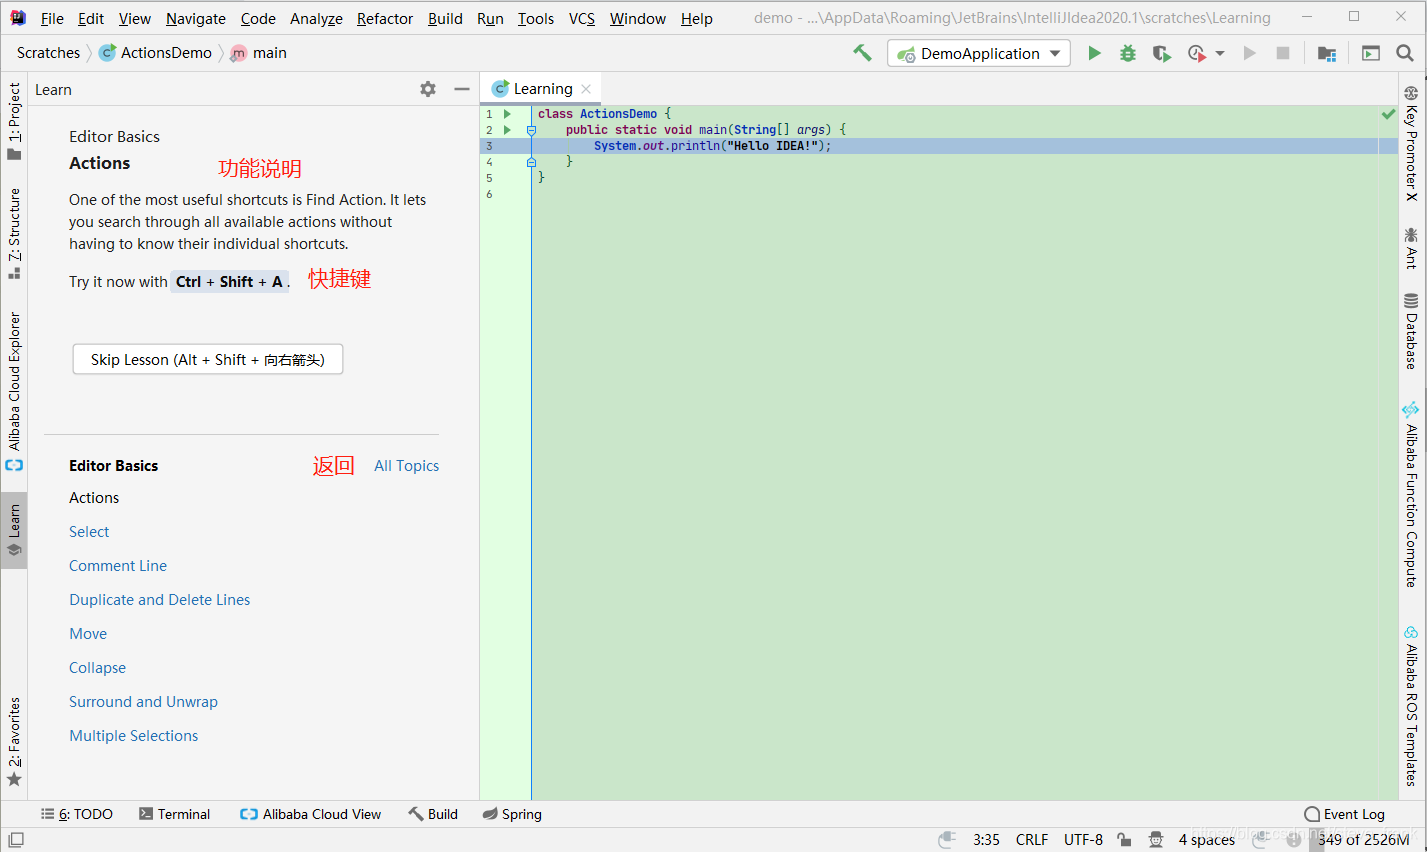The image size is (1427, 852).
Task: Open the Analyze menu
Action: point(316,18)
